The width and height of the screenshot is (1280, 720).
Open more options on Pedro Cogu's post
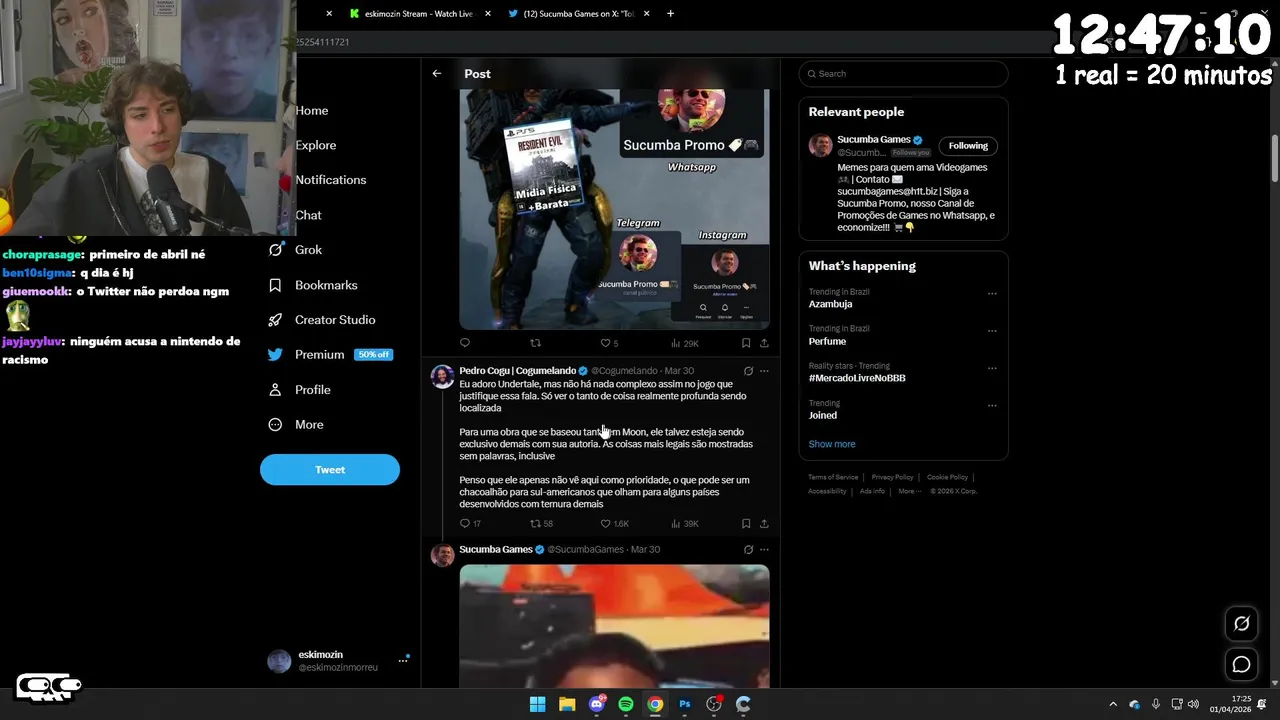764,371
